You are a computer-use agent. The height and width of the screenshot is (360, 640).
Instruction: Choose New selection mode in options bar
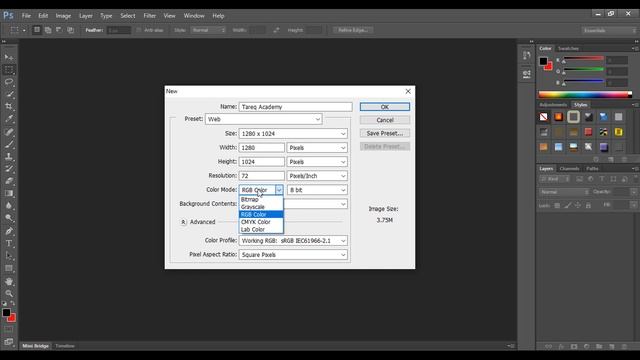[x=37, y=30]
